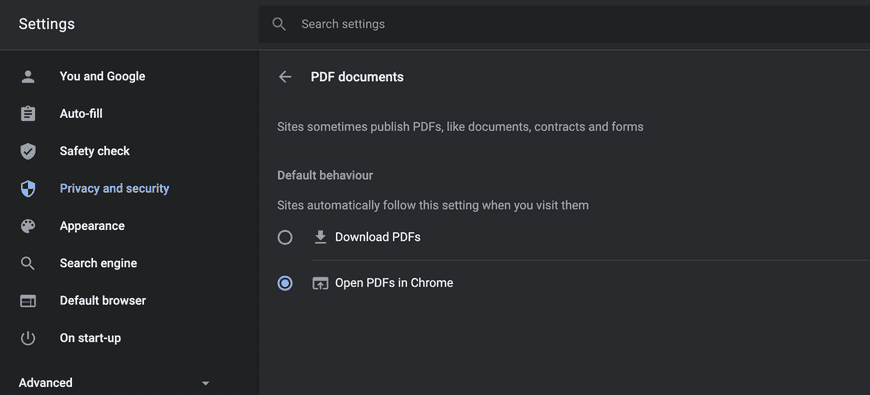Image resolution: width=870 pixels, height=395 pixels.
Task: Click the PDF documents page title
Action: pyautogui.click(x=357, y=77)
